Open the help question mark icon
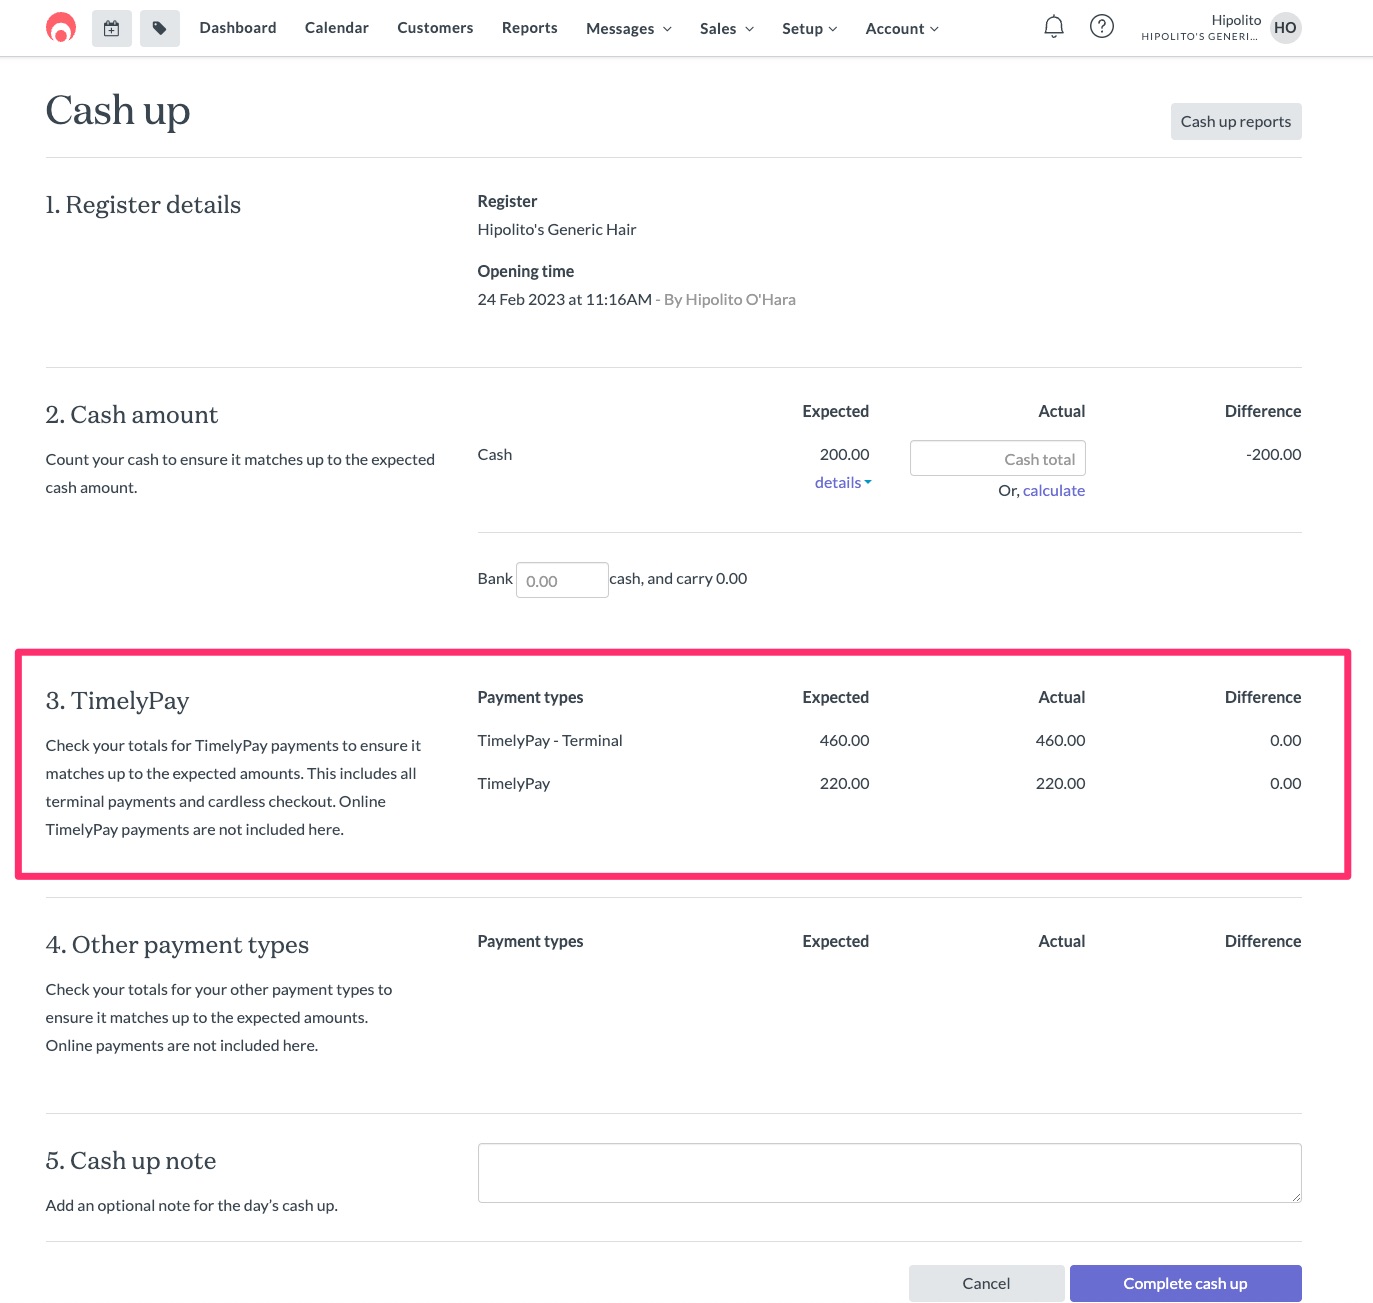The height and width of the screenshot is (1303, 1373). tap(1102, 27)
